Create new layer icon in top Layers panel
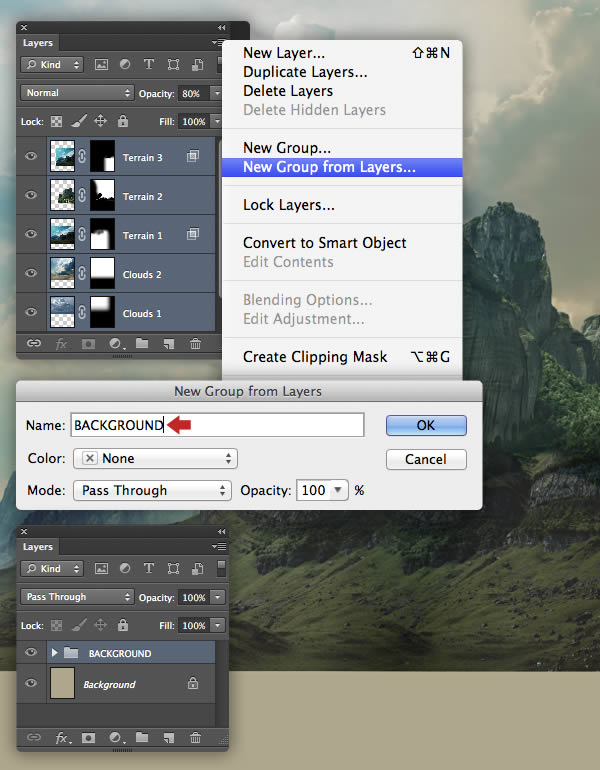Image resolution: width=600 pixels, height=770 pixels. pos(169,344)
